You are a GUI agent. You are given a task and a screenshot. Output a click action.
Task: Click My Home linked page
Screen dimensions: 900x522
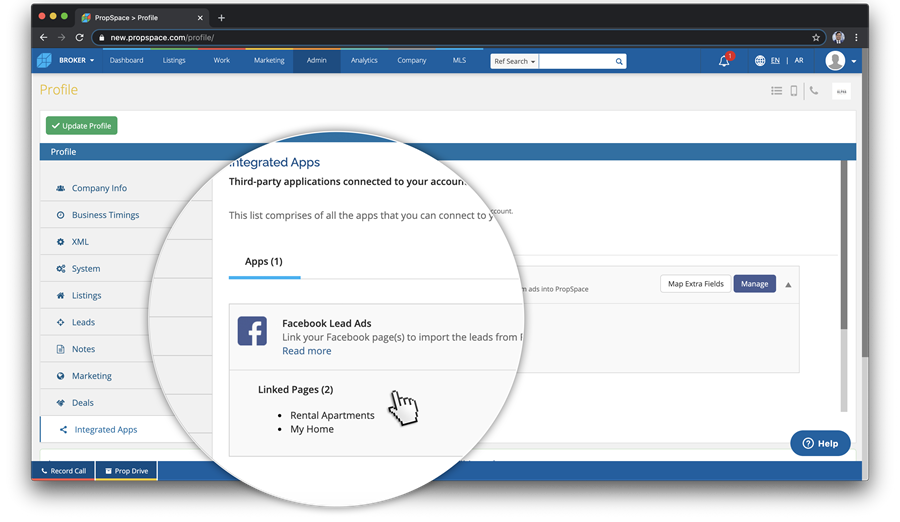(312, 429)
